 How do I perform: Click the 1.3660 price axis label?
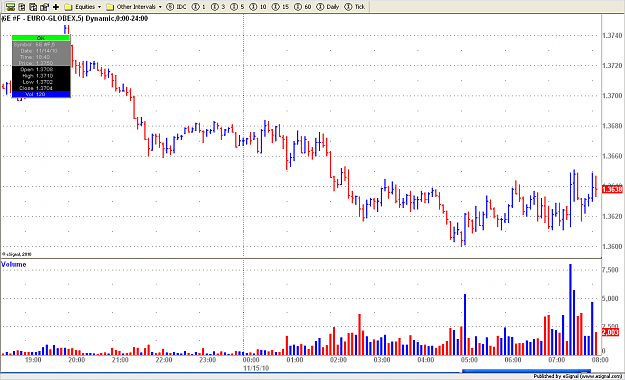coord(612,156)
